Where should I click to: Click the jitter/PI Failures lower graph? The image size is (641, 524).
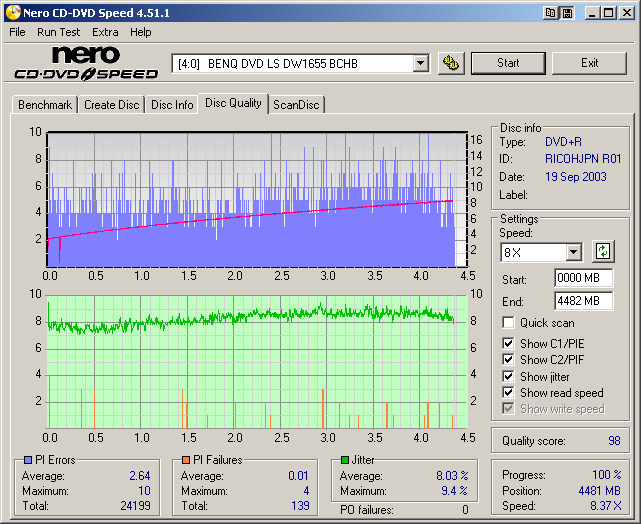pos(257,361)
